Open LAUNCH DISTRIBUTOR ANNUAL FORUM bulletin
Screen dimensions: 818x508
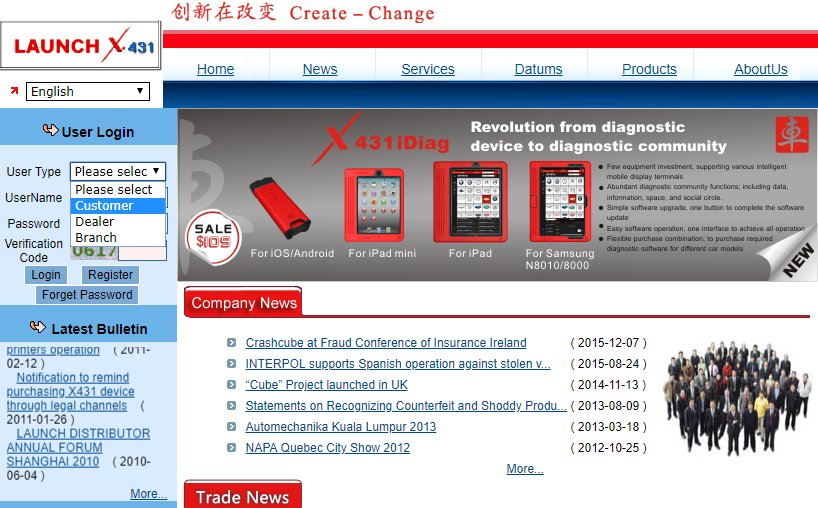[x=78, y=447]
